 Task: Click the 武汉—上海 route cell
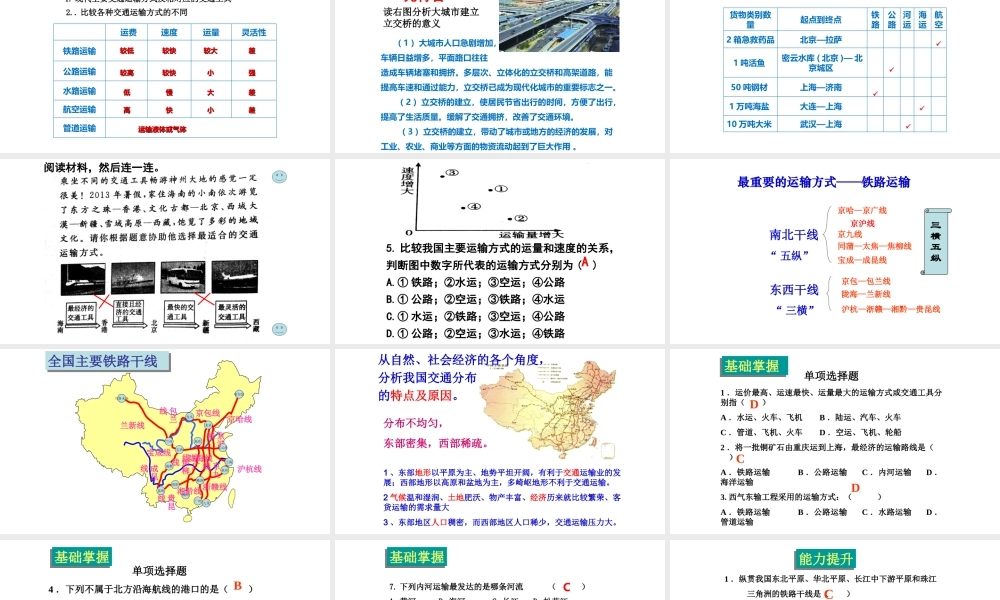pyautogui.click(x=821, y=124)
